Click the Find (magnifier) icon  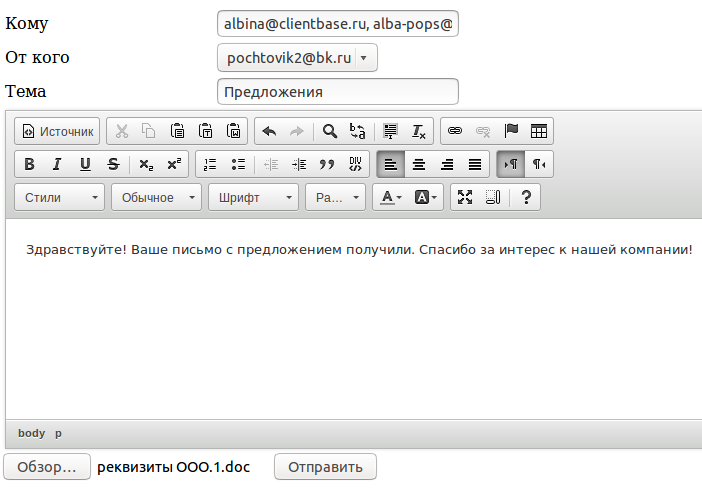329,131
